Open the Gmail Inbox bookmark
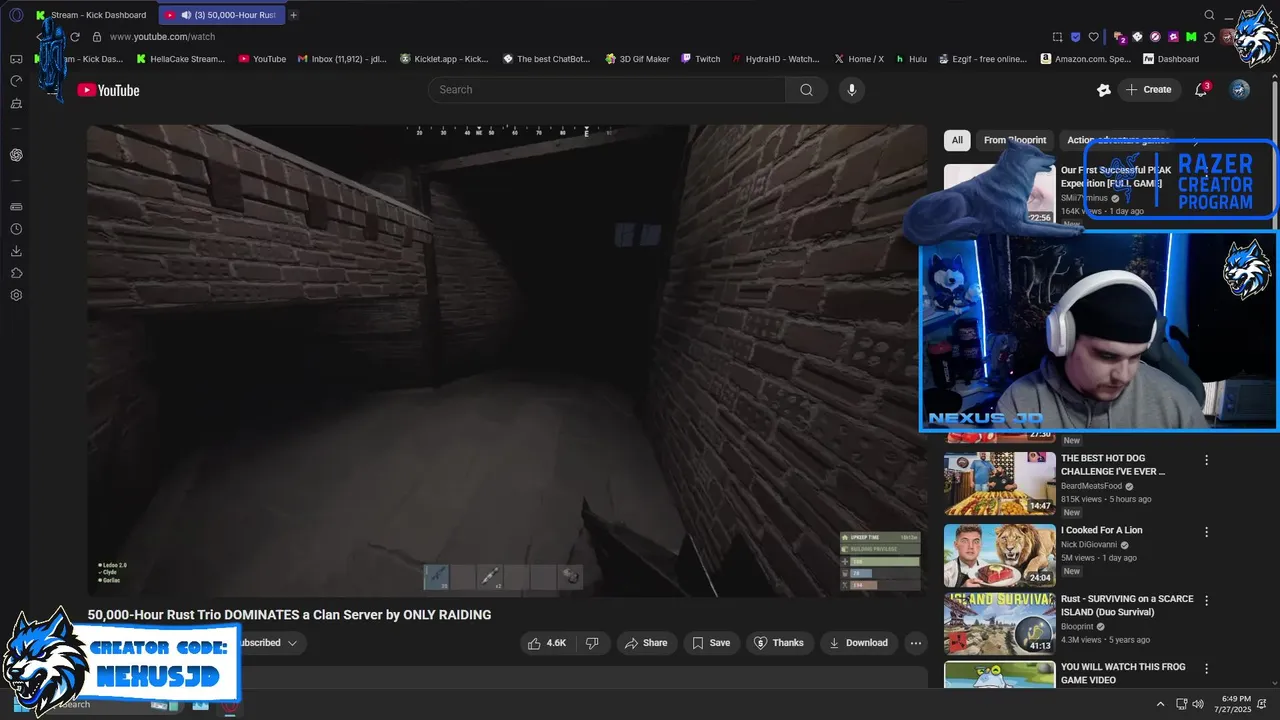The width and height of the screenshot is (1280, 720). 342,59
